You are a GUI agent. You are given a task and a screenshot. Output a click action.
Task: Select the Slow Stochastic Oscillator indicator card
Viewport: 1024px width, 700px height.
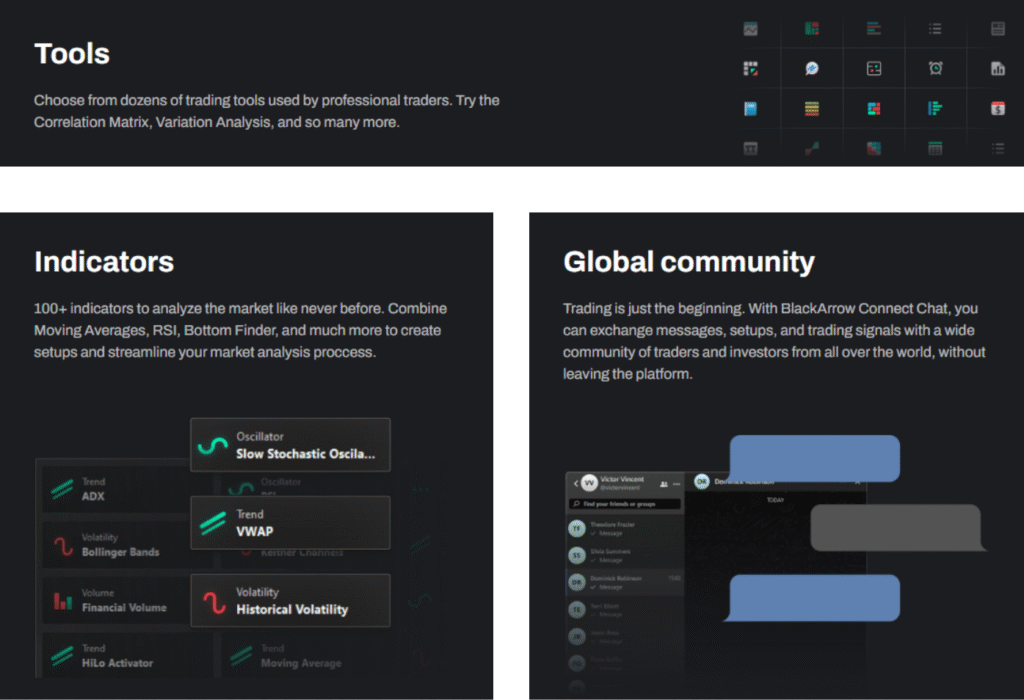(290, 445)
